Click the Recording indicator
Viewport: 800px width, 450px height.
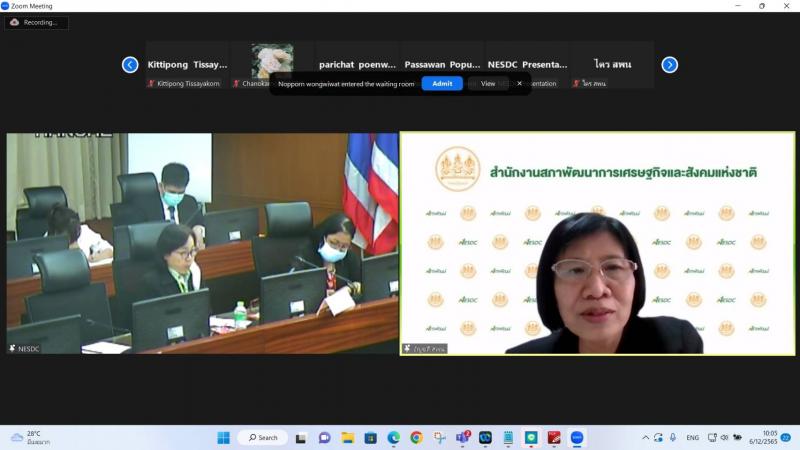(x=37, y=22)
